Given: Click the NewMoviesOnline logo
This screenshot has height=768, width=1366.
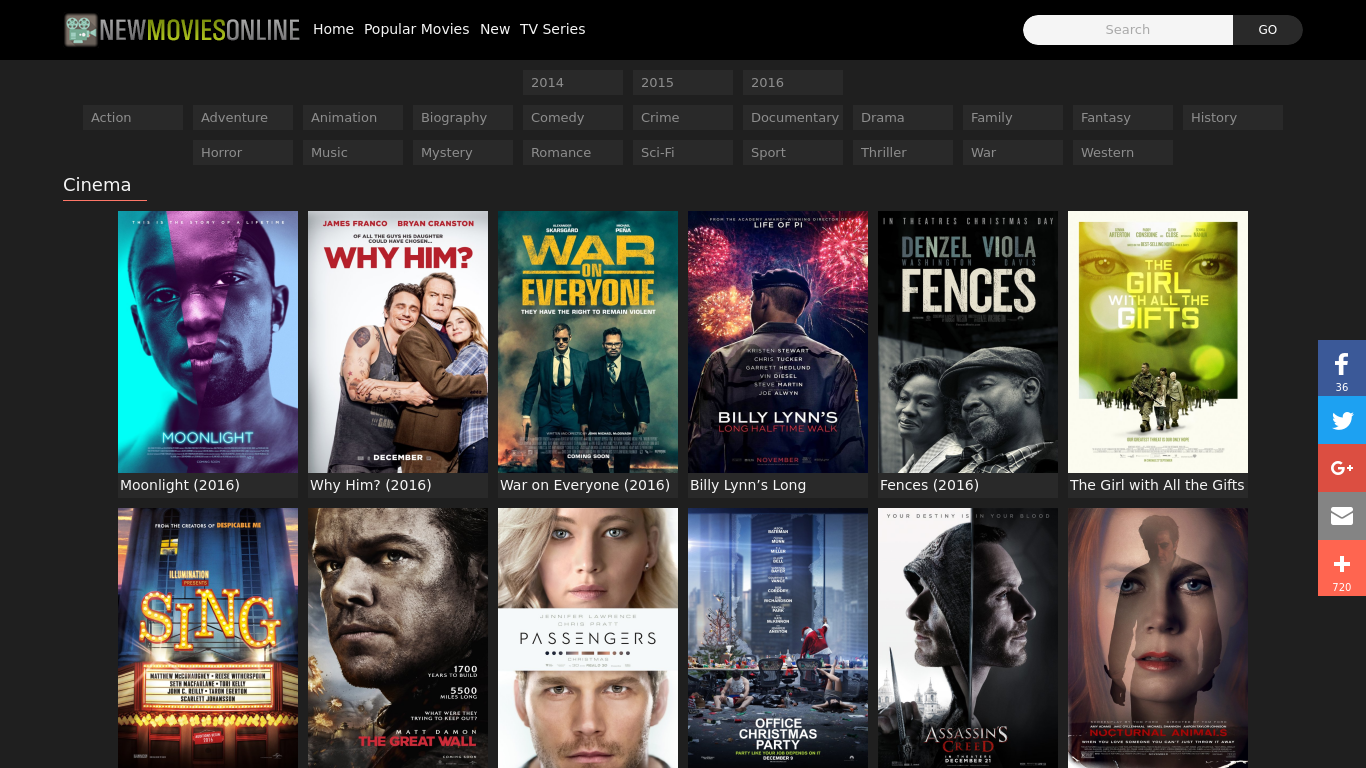Looking at the screenshot, I should 182,30.
